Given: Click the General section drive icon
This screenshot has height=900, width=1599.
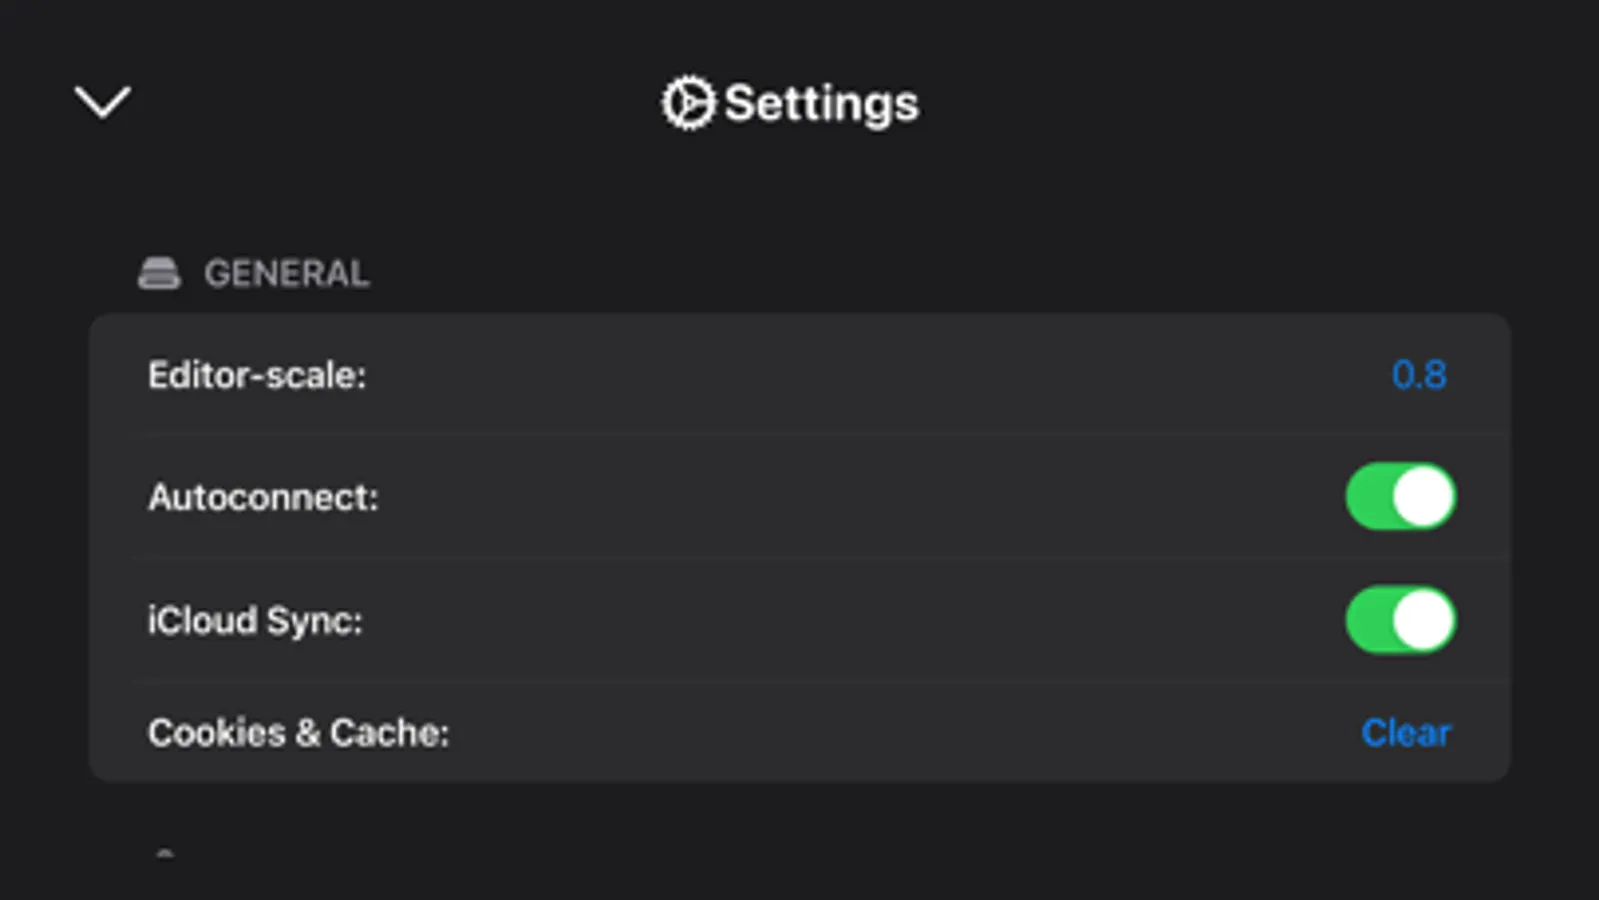Looking at the screenshot, I should tap(159, 273).
